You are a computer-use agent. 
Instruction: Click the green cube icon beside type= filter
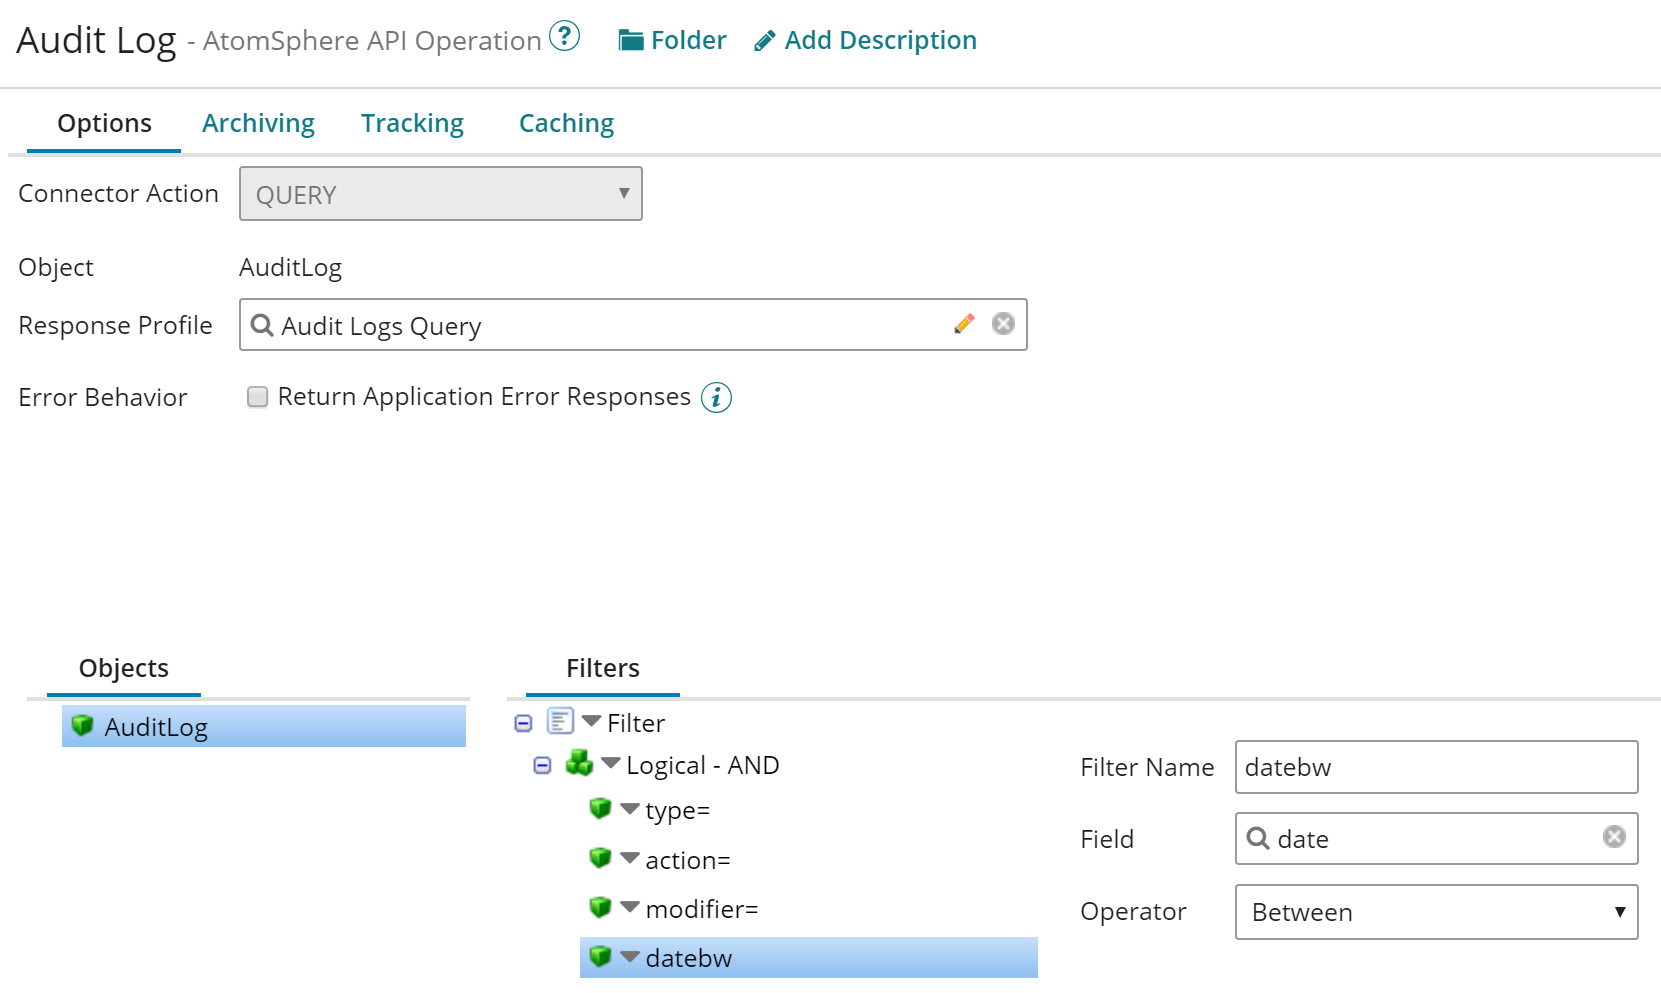point(599,808)
